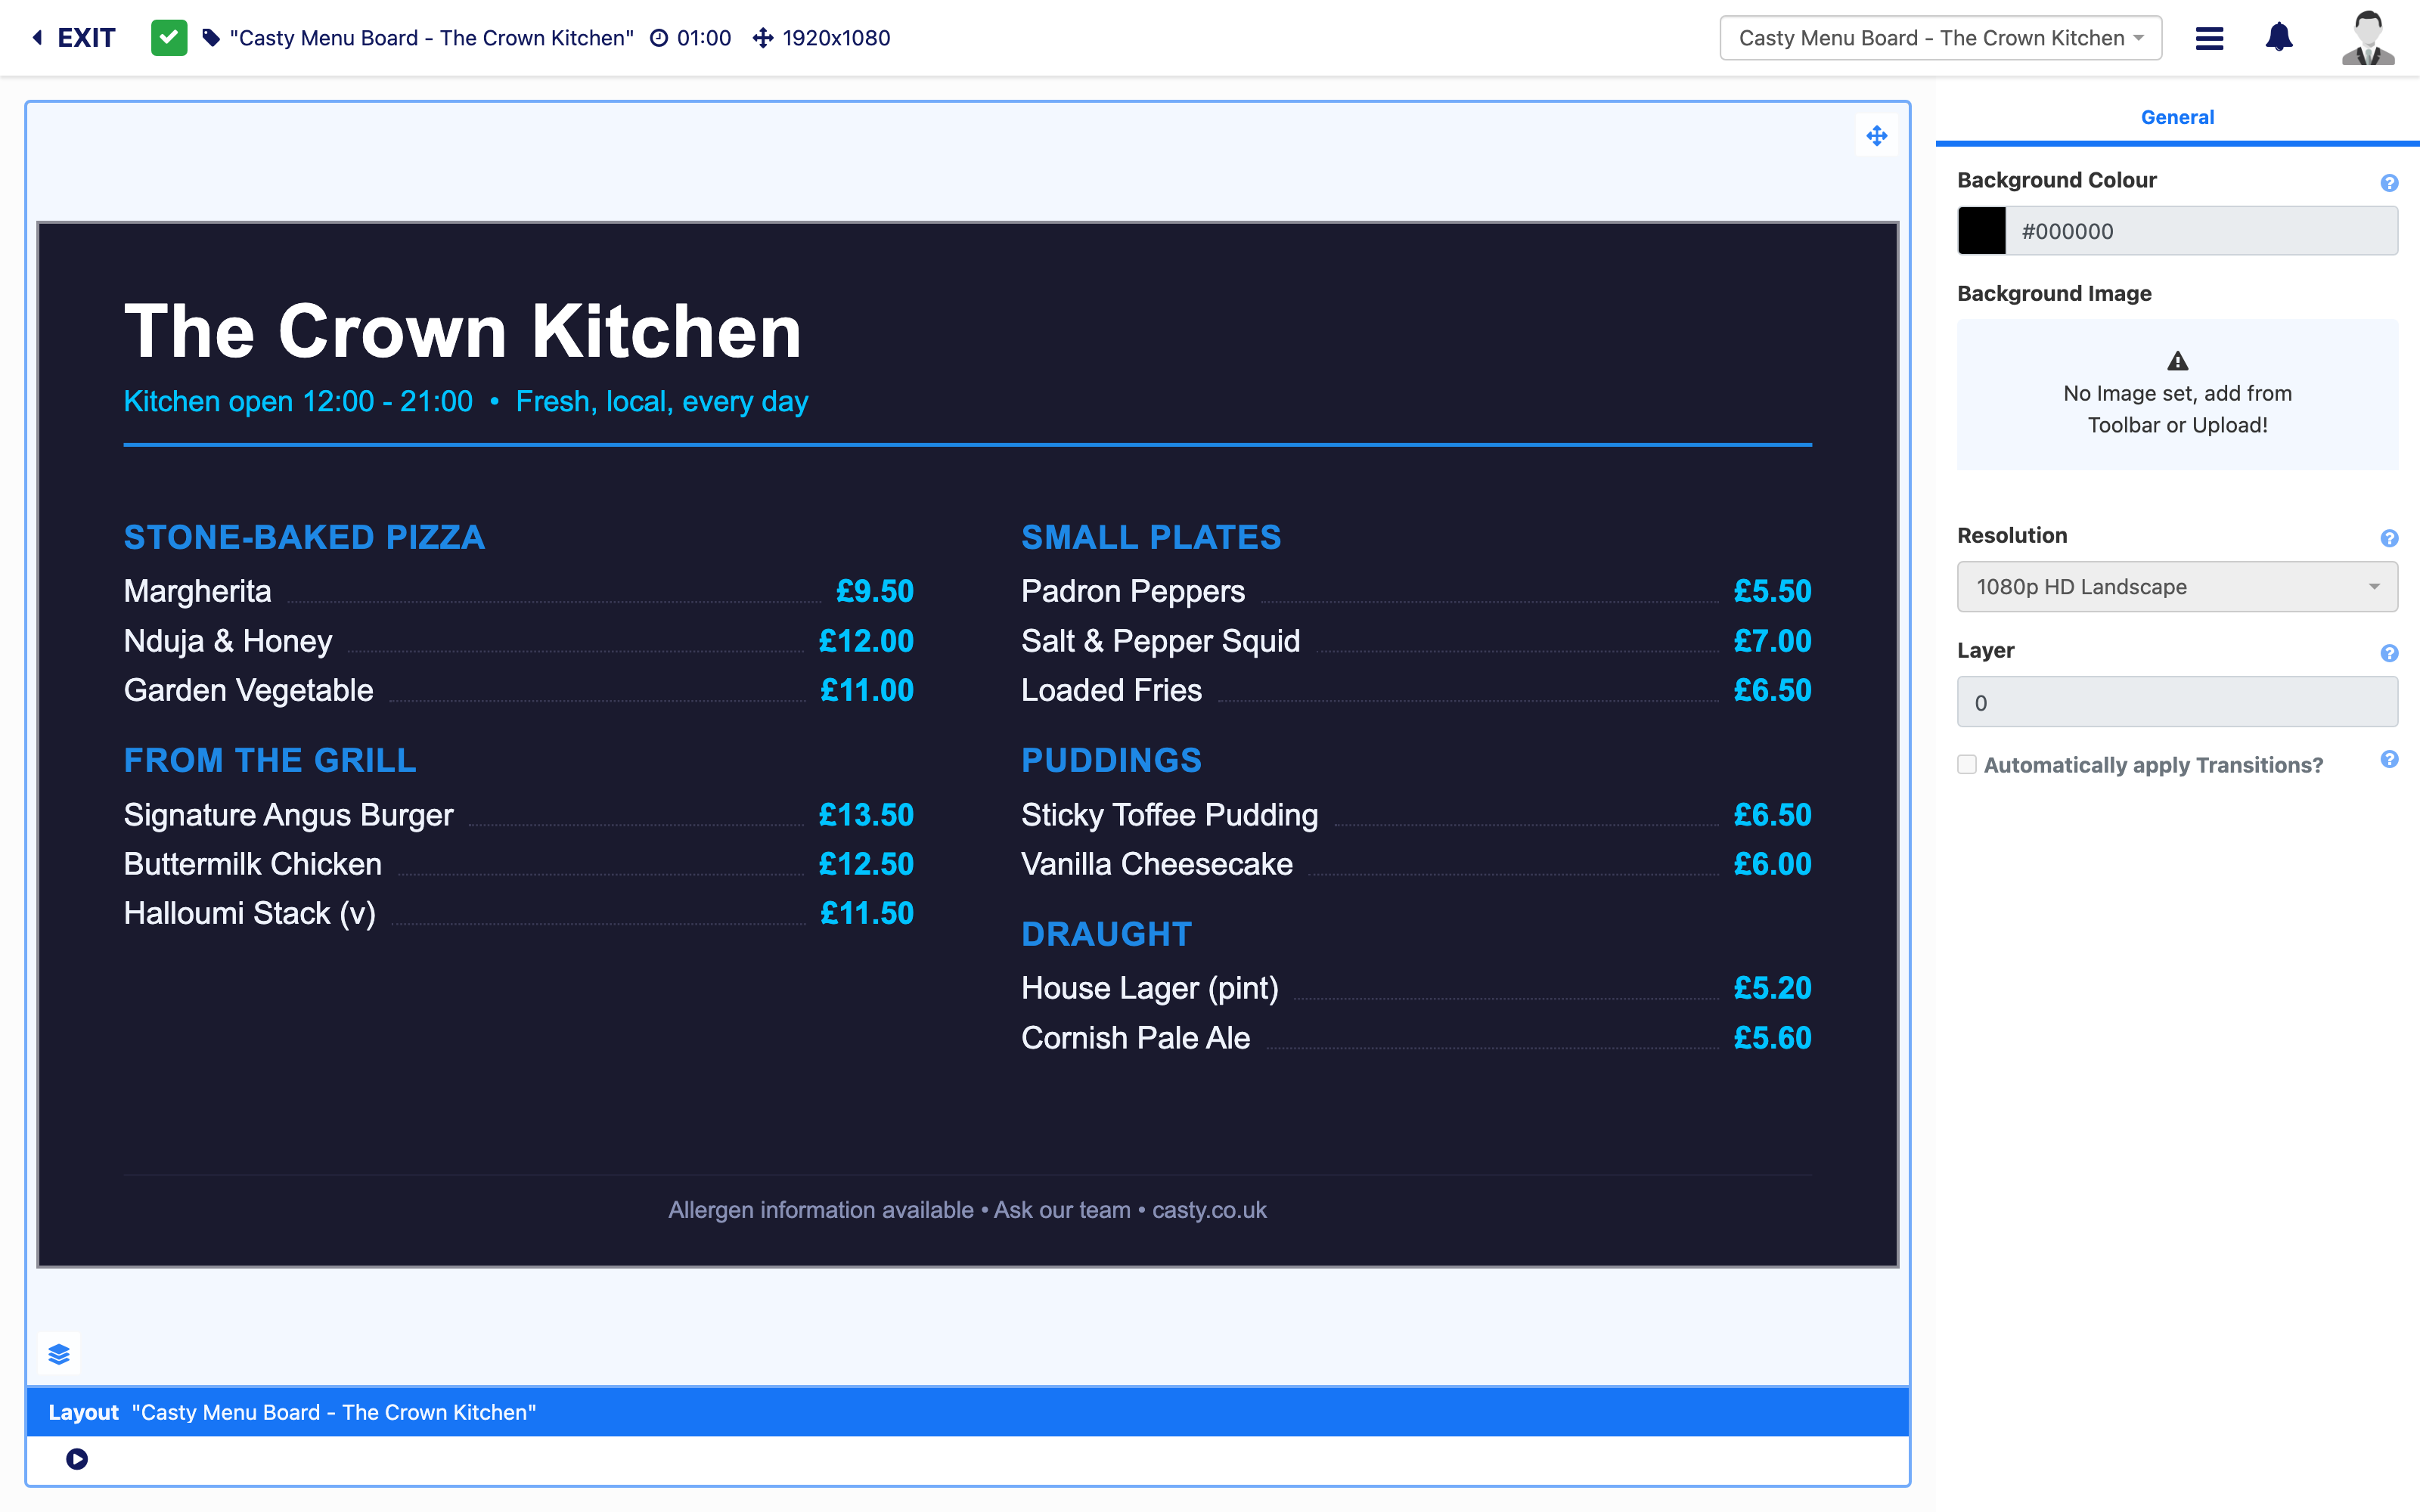Click the "1920x1080" resolution text in header
The width and height of the screenshot is (2420, 1512).
(836, 38)
